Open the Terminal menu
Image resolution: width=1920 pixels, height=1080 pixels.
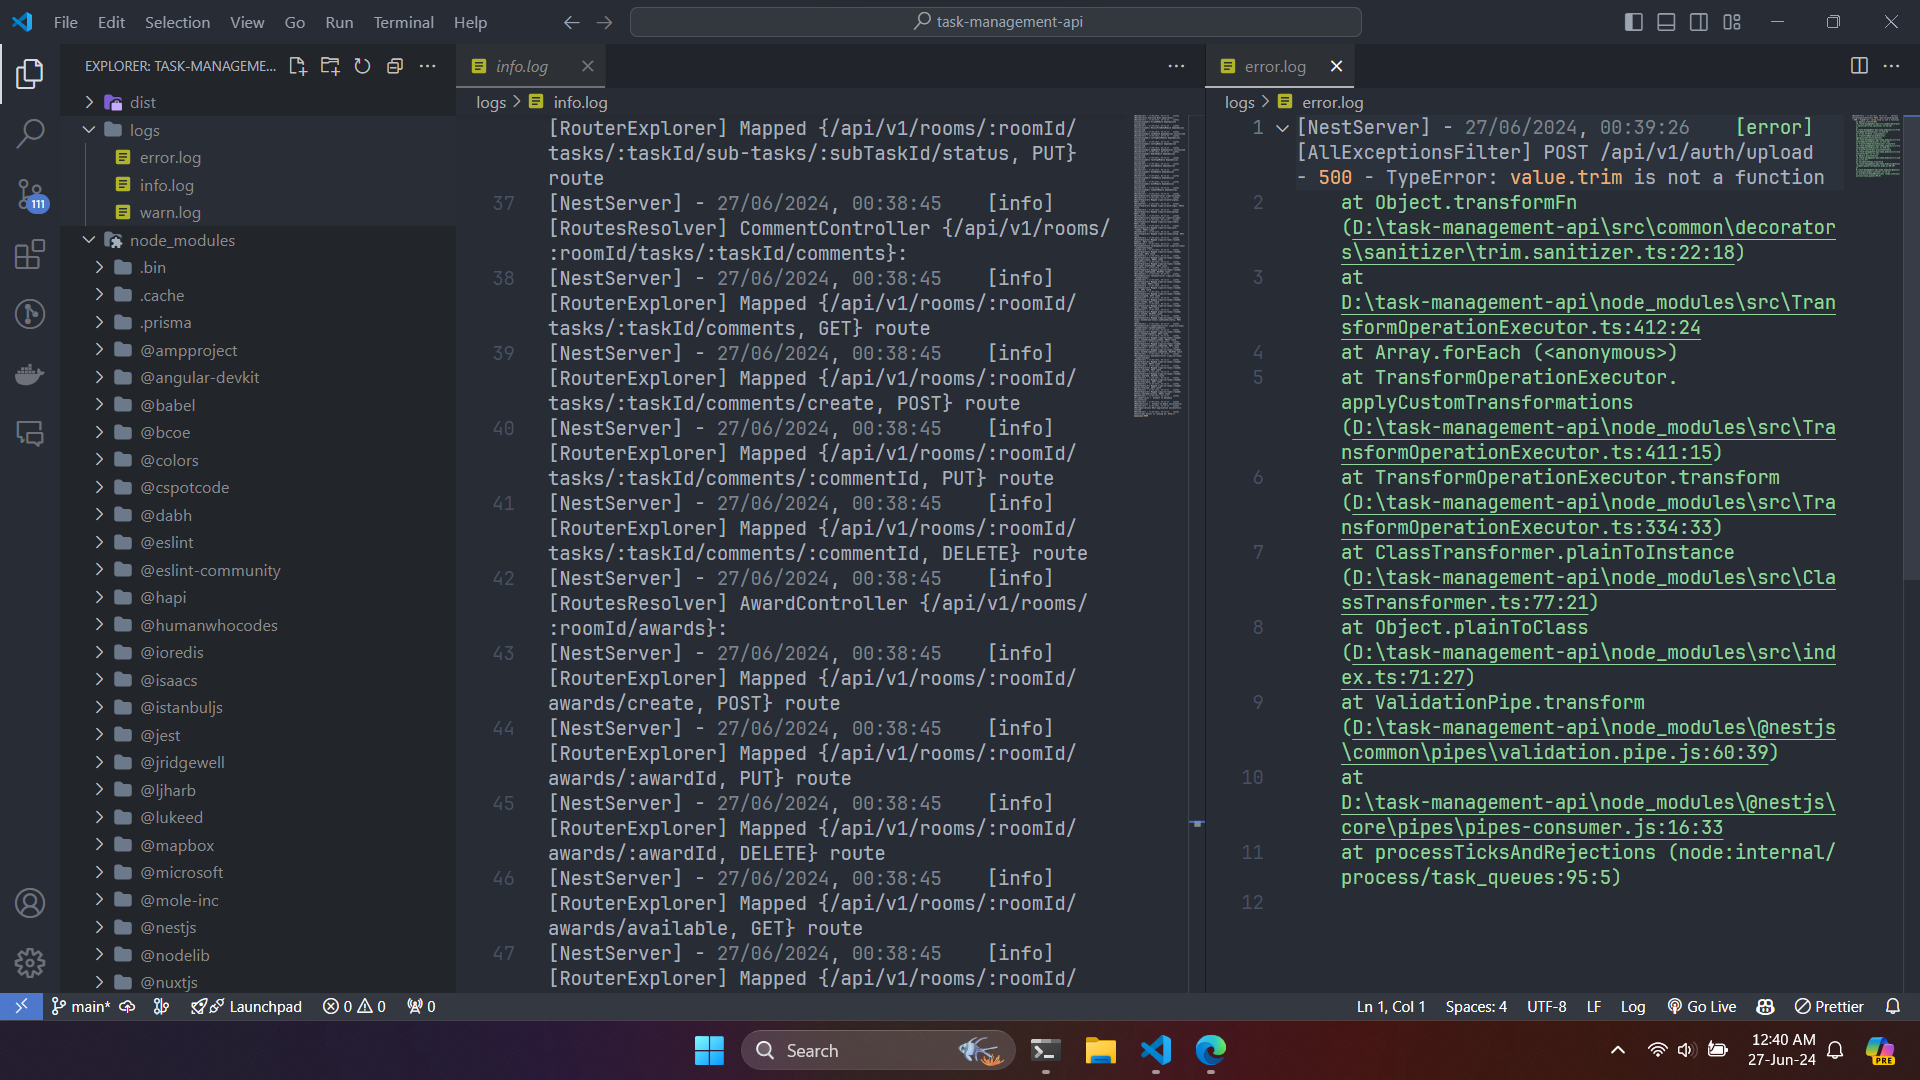(x=403, y=22)
